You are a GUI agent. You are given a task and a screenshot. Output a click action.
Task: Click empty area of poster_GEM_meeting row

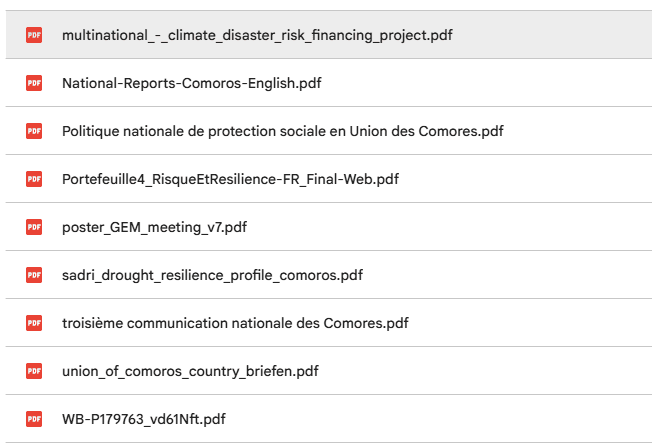click(449, 227)
